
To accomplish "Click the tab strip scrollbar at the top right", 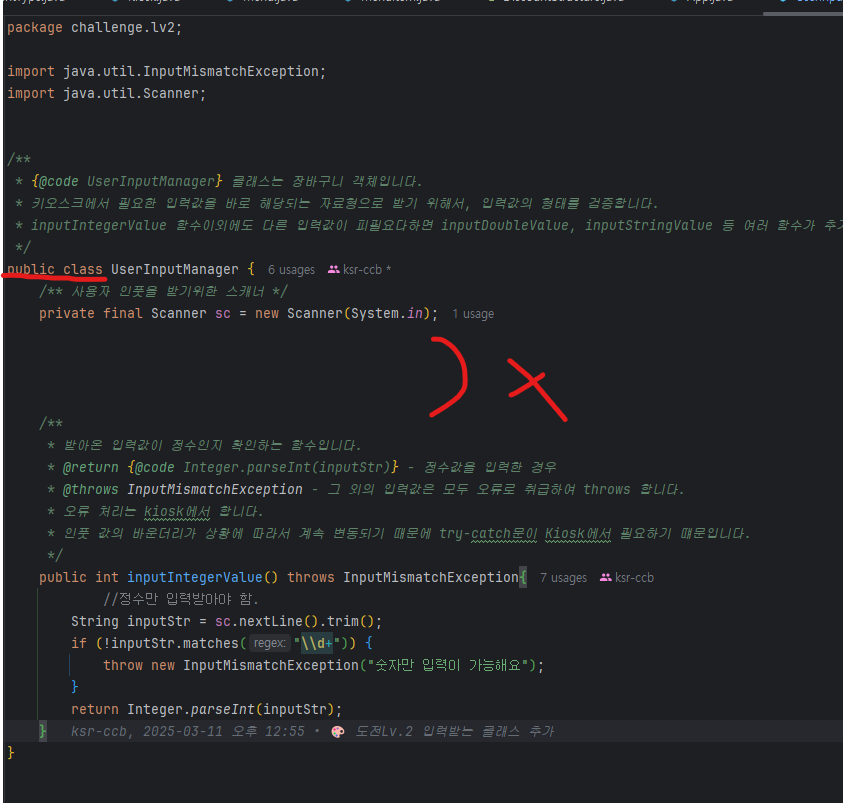I will [x=803, y=13].
